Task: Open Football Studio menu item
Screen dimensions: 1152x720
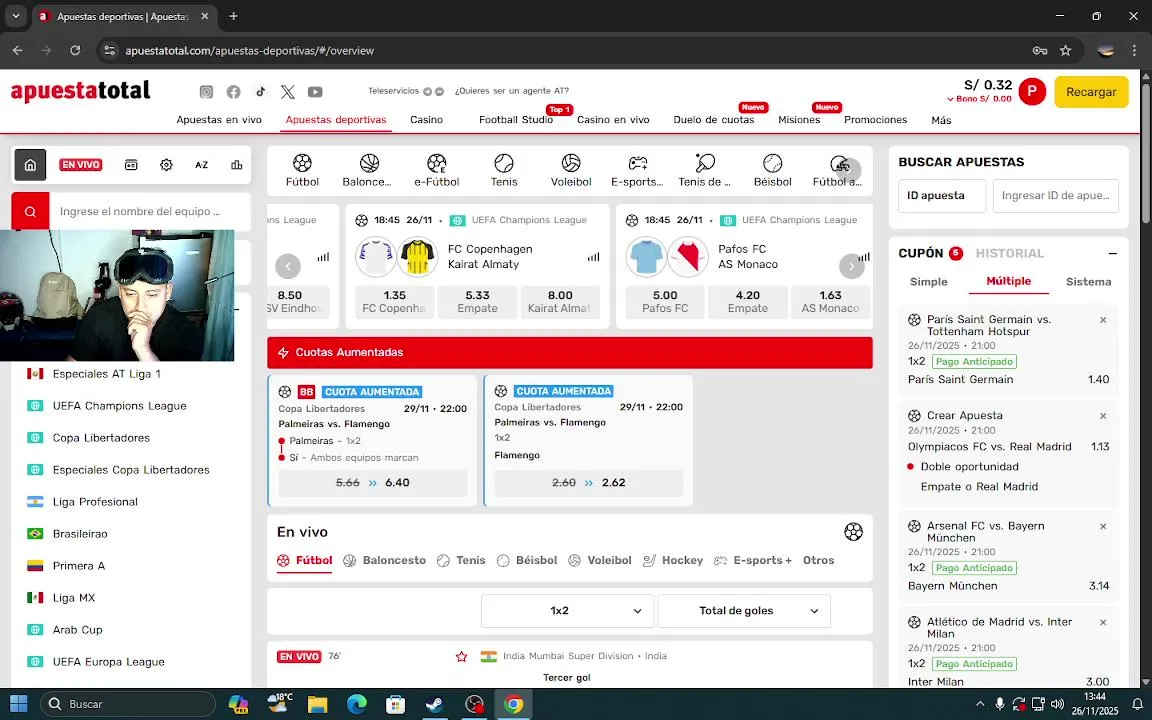Action: (x=516, y=120)
